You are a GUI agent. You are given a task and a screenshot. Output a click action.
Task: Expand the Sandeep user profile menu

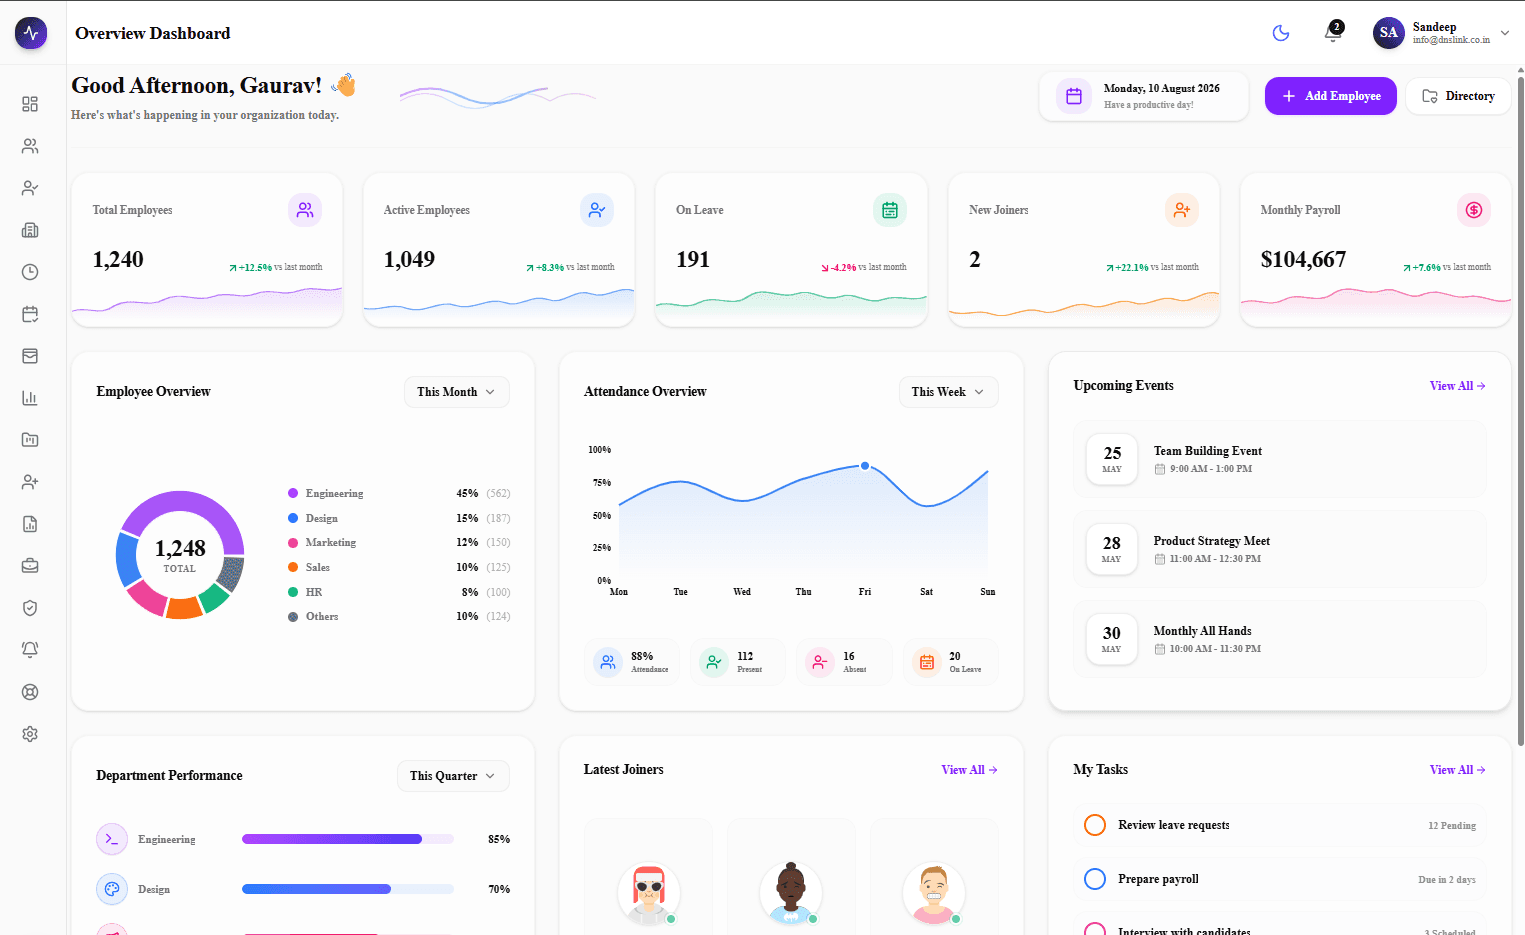(x=1441, y=33)
